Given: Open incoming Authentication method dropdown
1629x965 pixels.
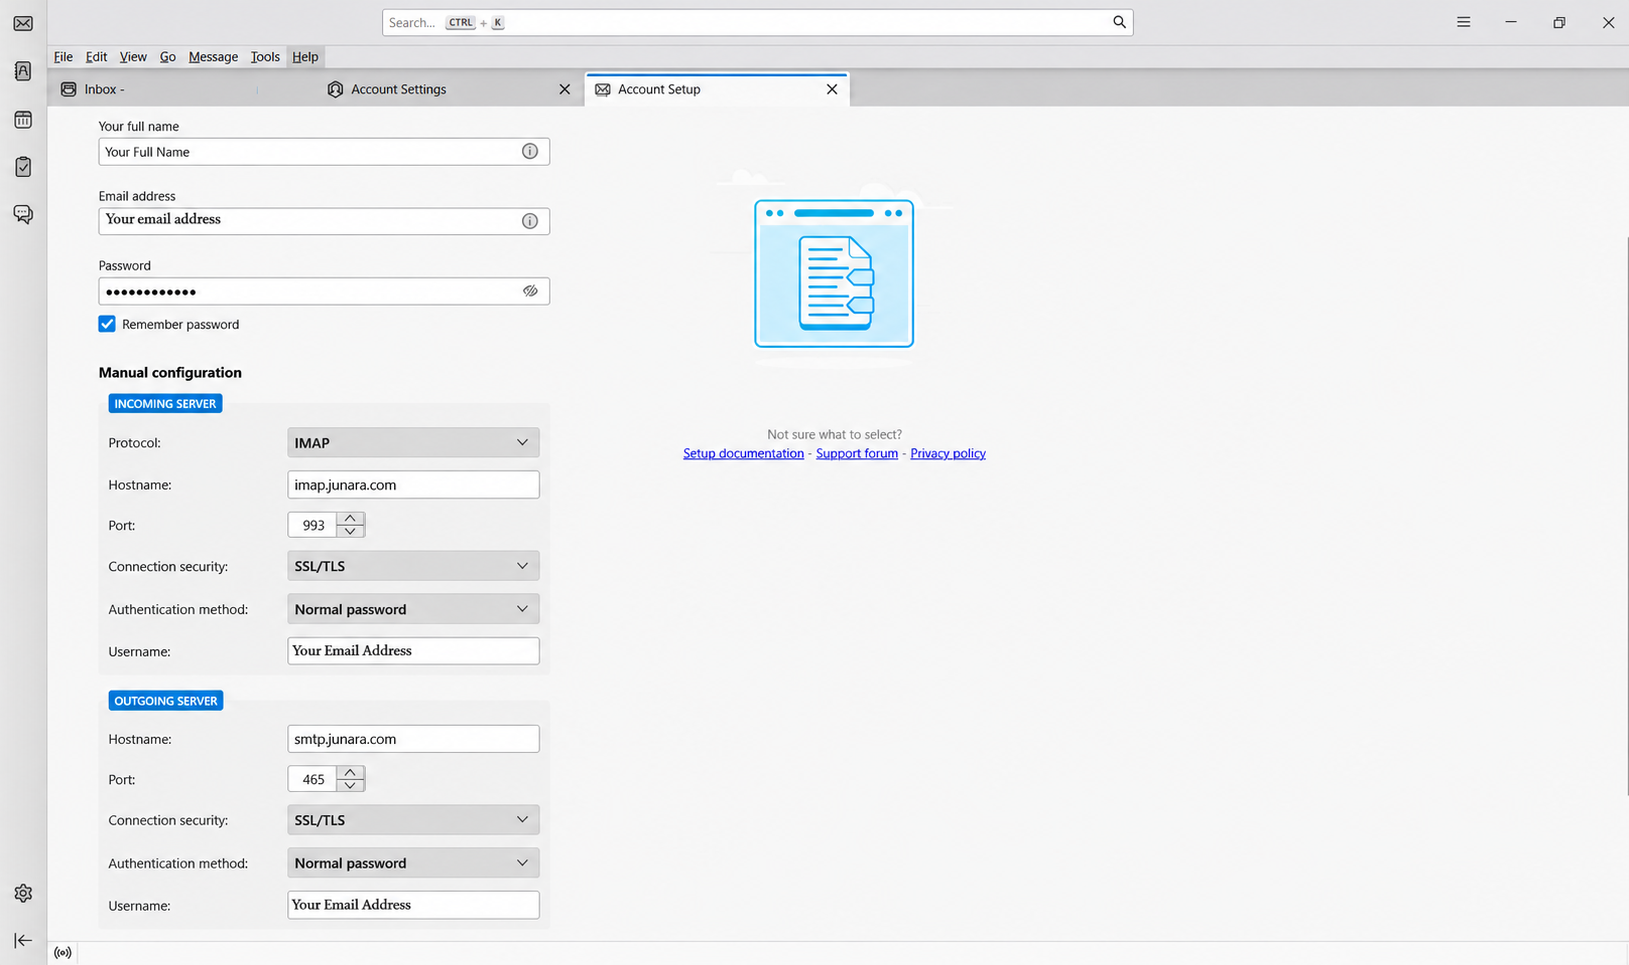Looking at the screenshot, I should [413, 609].
